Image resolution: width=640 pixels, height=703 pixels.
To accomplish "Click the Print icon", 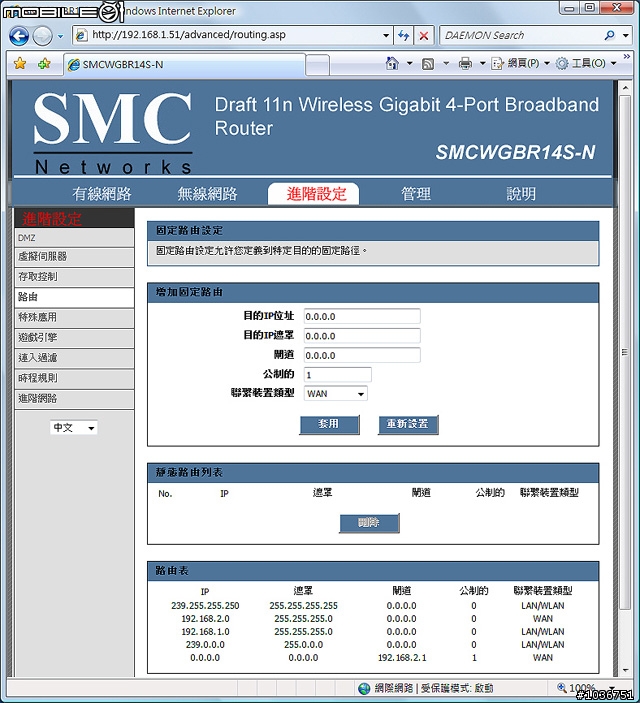I will [465, 64].
